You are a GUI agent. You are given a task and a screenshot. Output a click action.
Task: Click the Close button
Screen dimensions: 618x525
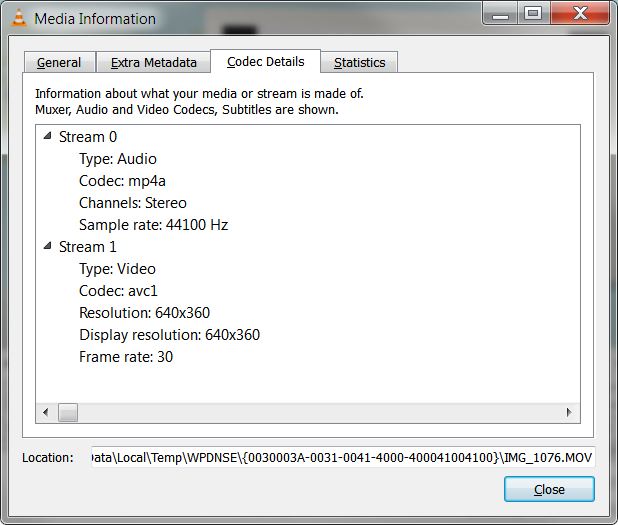coord(549,489)
